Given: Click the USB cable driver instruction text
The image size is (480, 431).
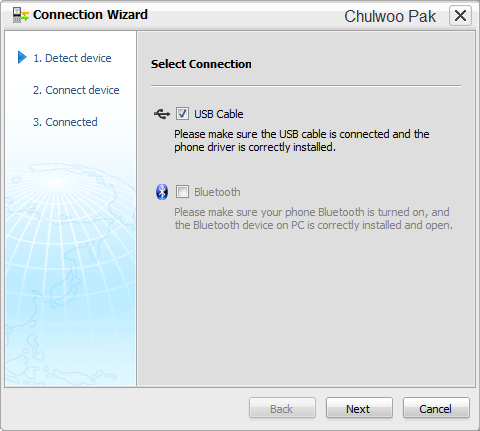Looking at the screenshot, I should pos(302,140).
